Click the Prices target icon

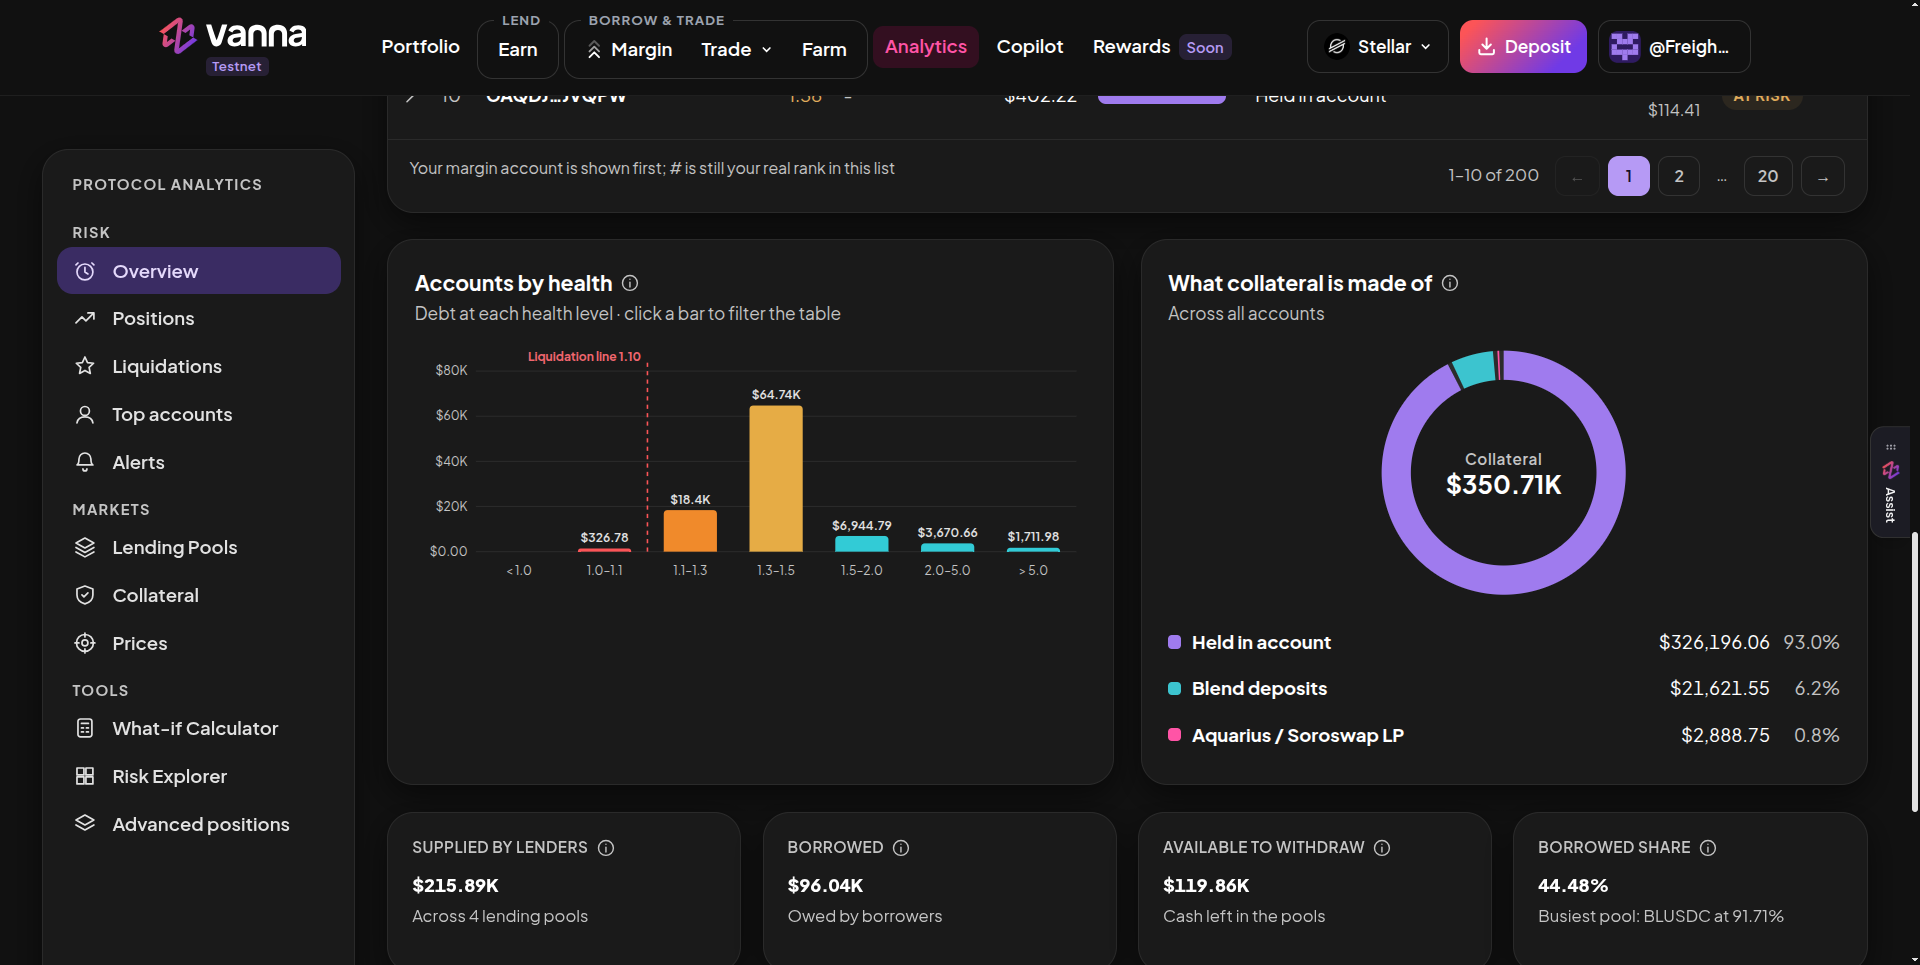pos(85,643)
